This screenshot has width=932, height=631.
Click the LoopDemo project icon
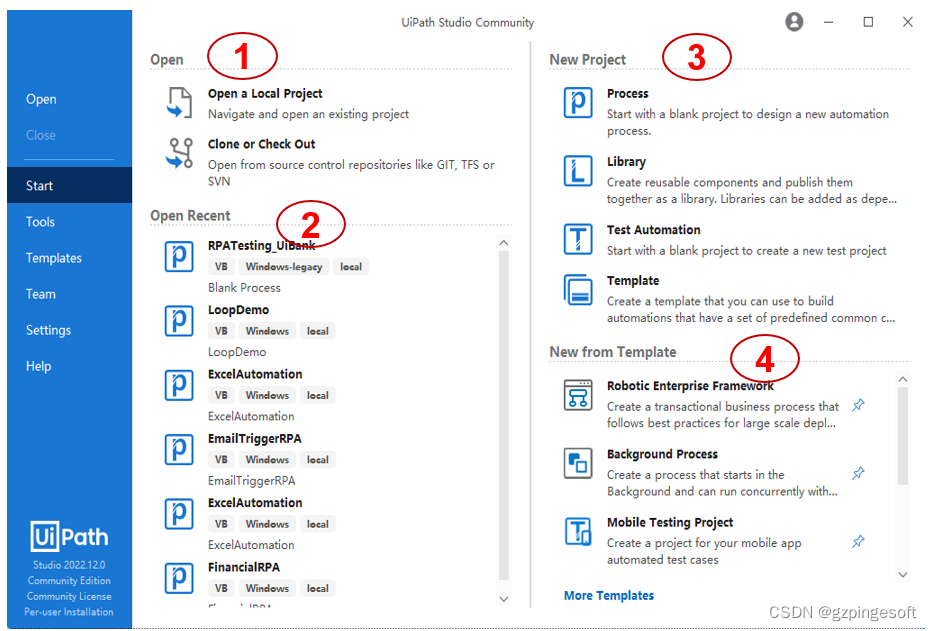pos(179,321)
